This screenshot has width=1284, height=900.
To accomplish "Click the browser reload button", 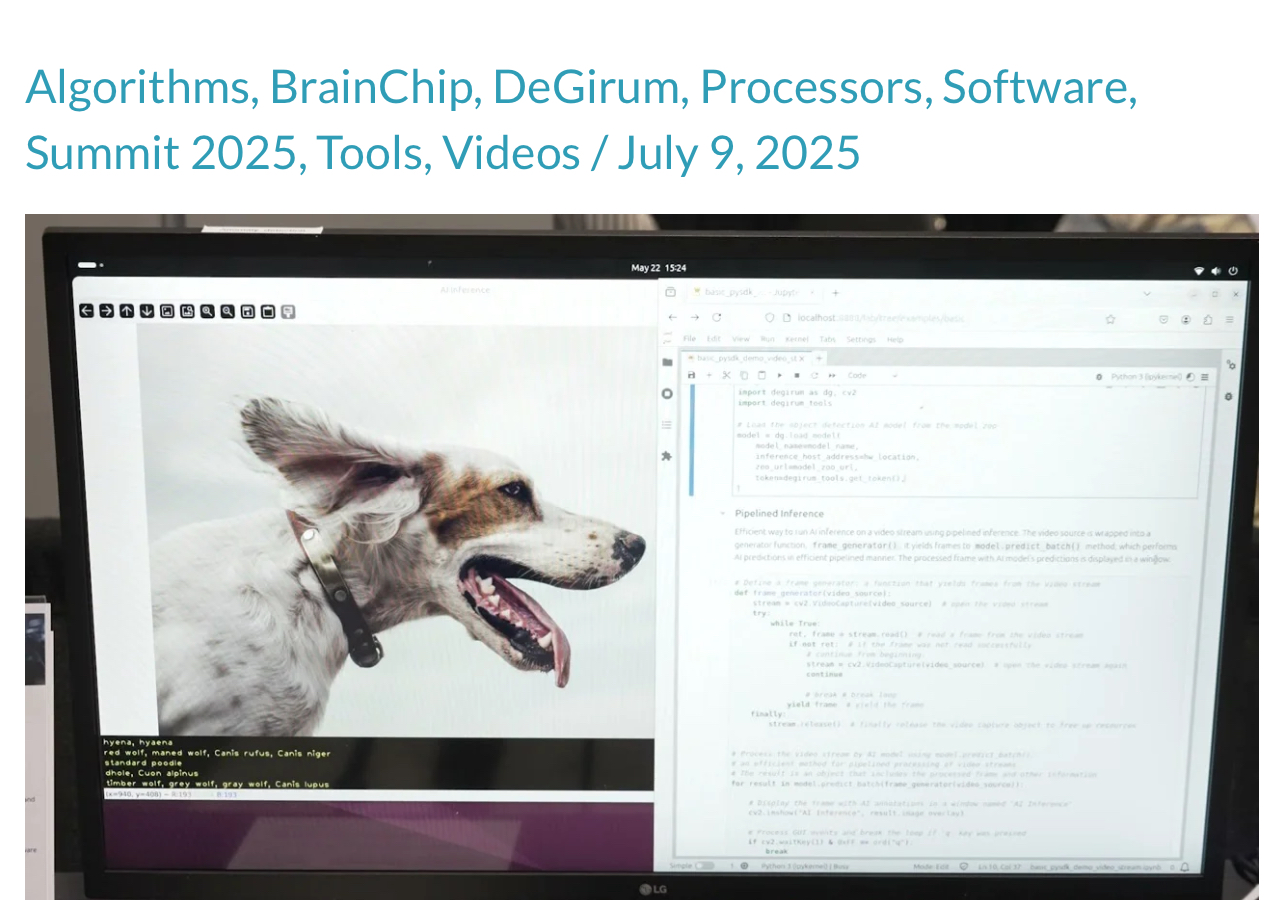I will [717, 318].
